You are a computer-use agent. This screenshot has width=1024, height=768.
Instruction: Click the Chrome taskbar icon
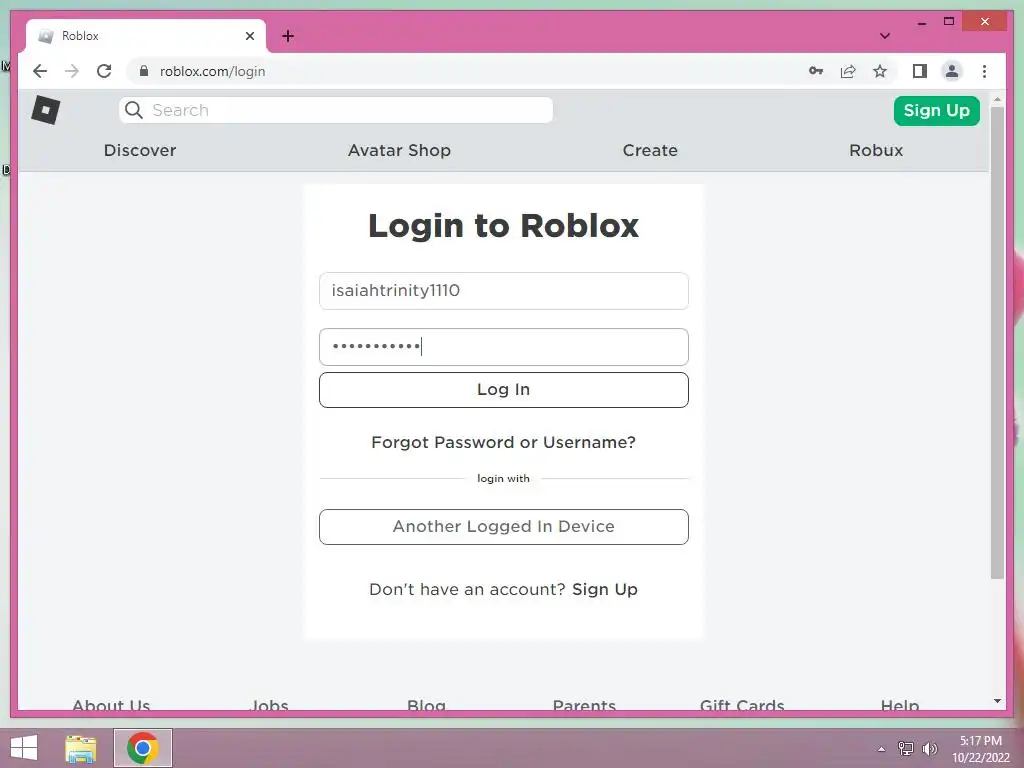143,748
